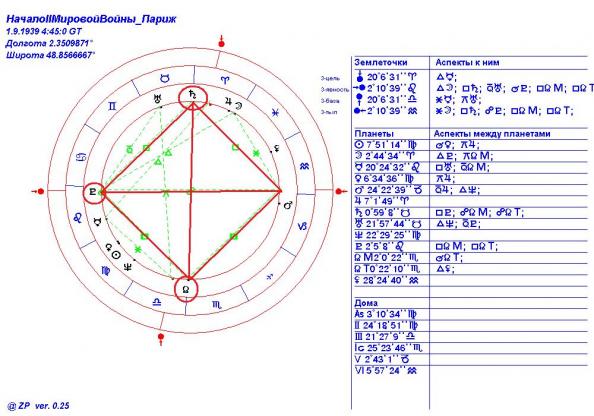This screenshot has width=594, height=416.
Task: Select the Аспекты между планетами header
Action: point(492,134)
